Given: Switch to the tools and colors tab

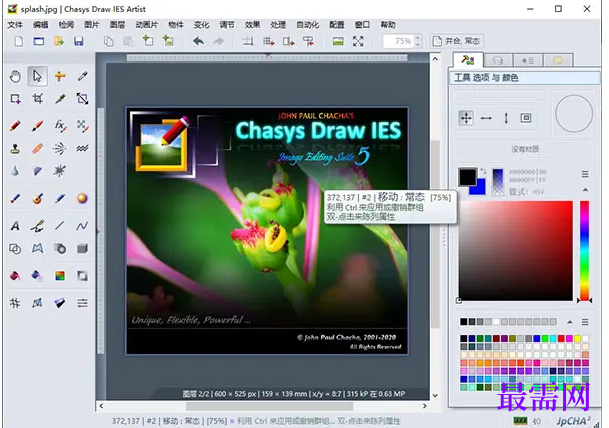Looking at the screenshot, I should [468, 60].
